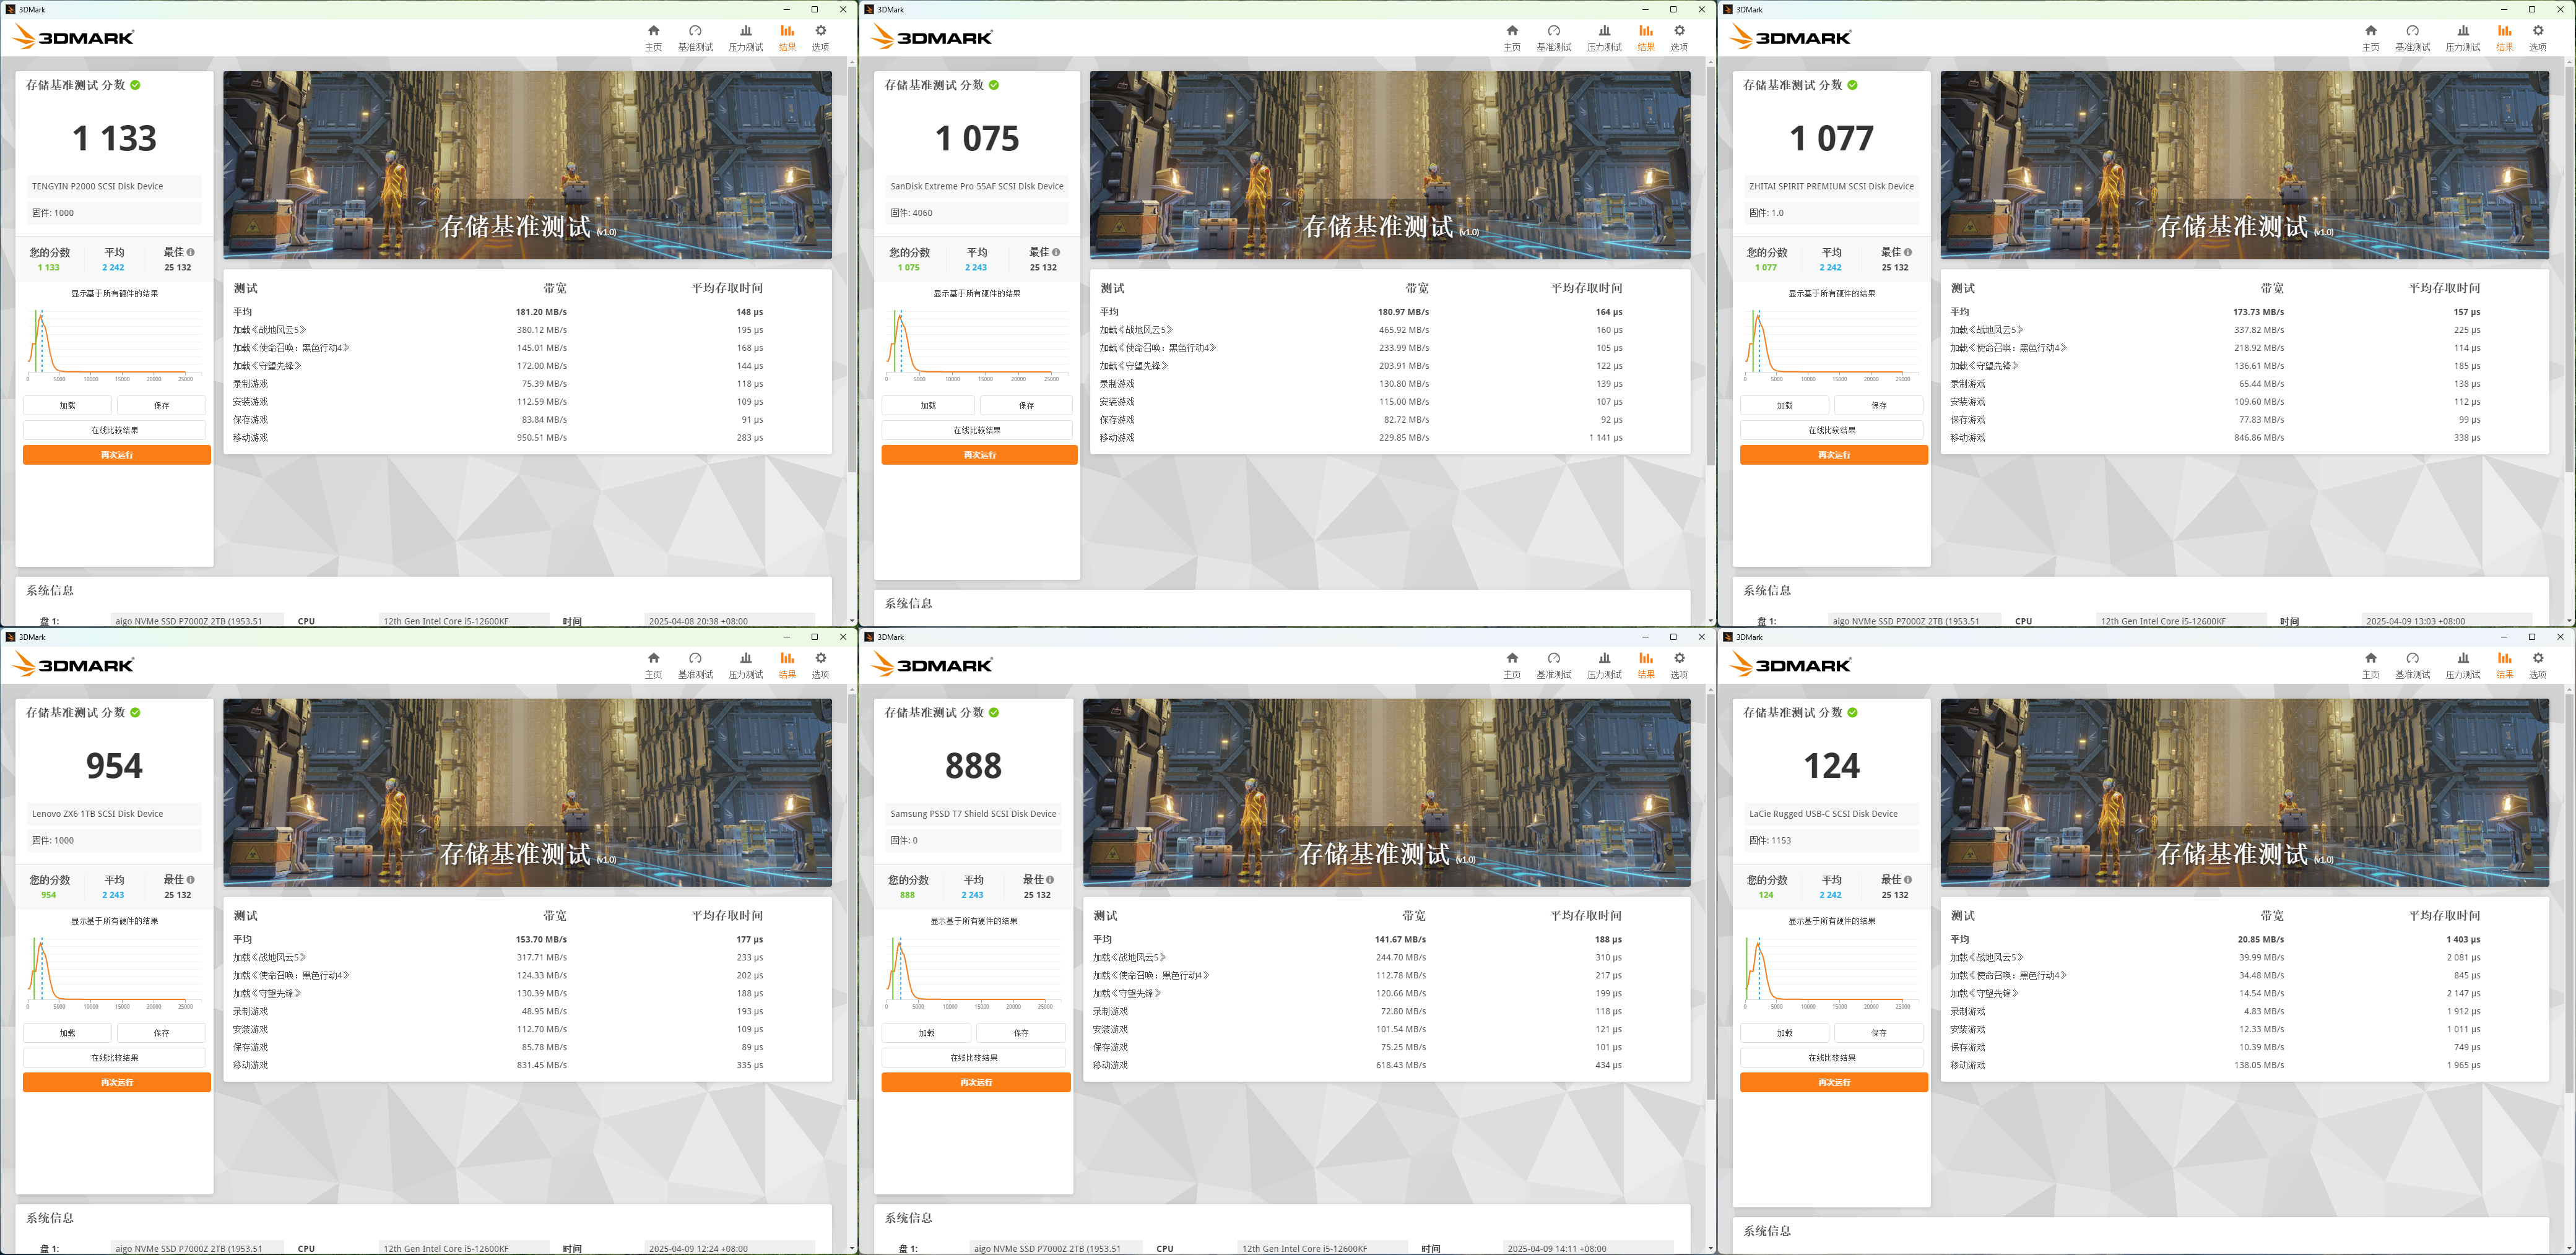Click the scrollbar of TENGYIN P2000 window
The image size is (2576, 1255).
tap(851, 270)
